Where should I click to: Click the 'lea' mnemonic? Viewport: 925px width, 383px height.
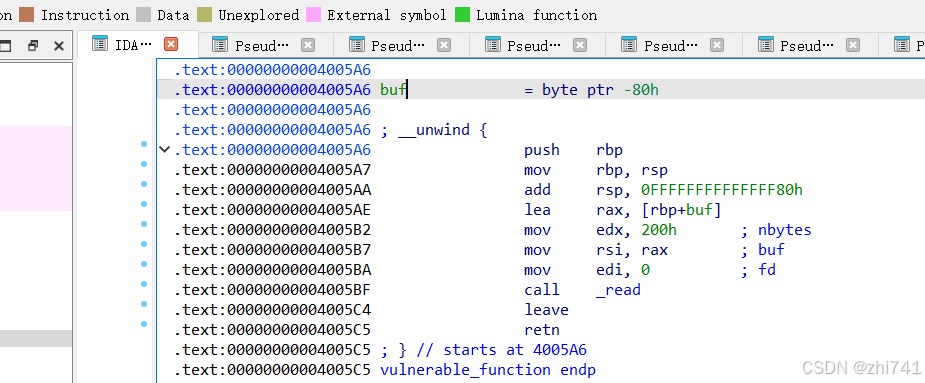point(537,210)
